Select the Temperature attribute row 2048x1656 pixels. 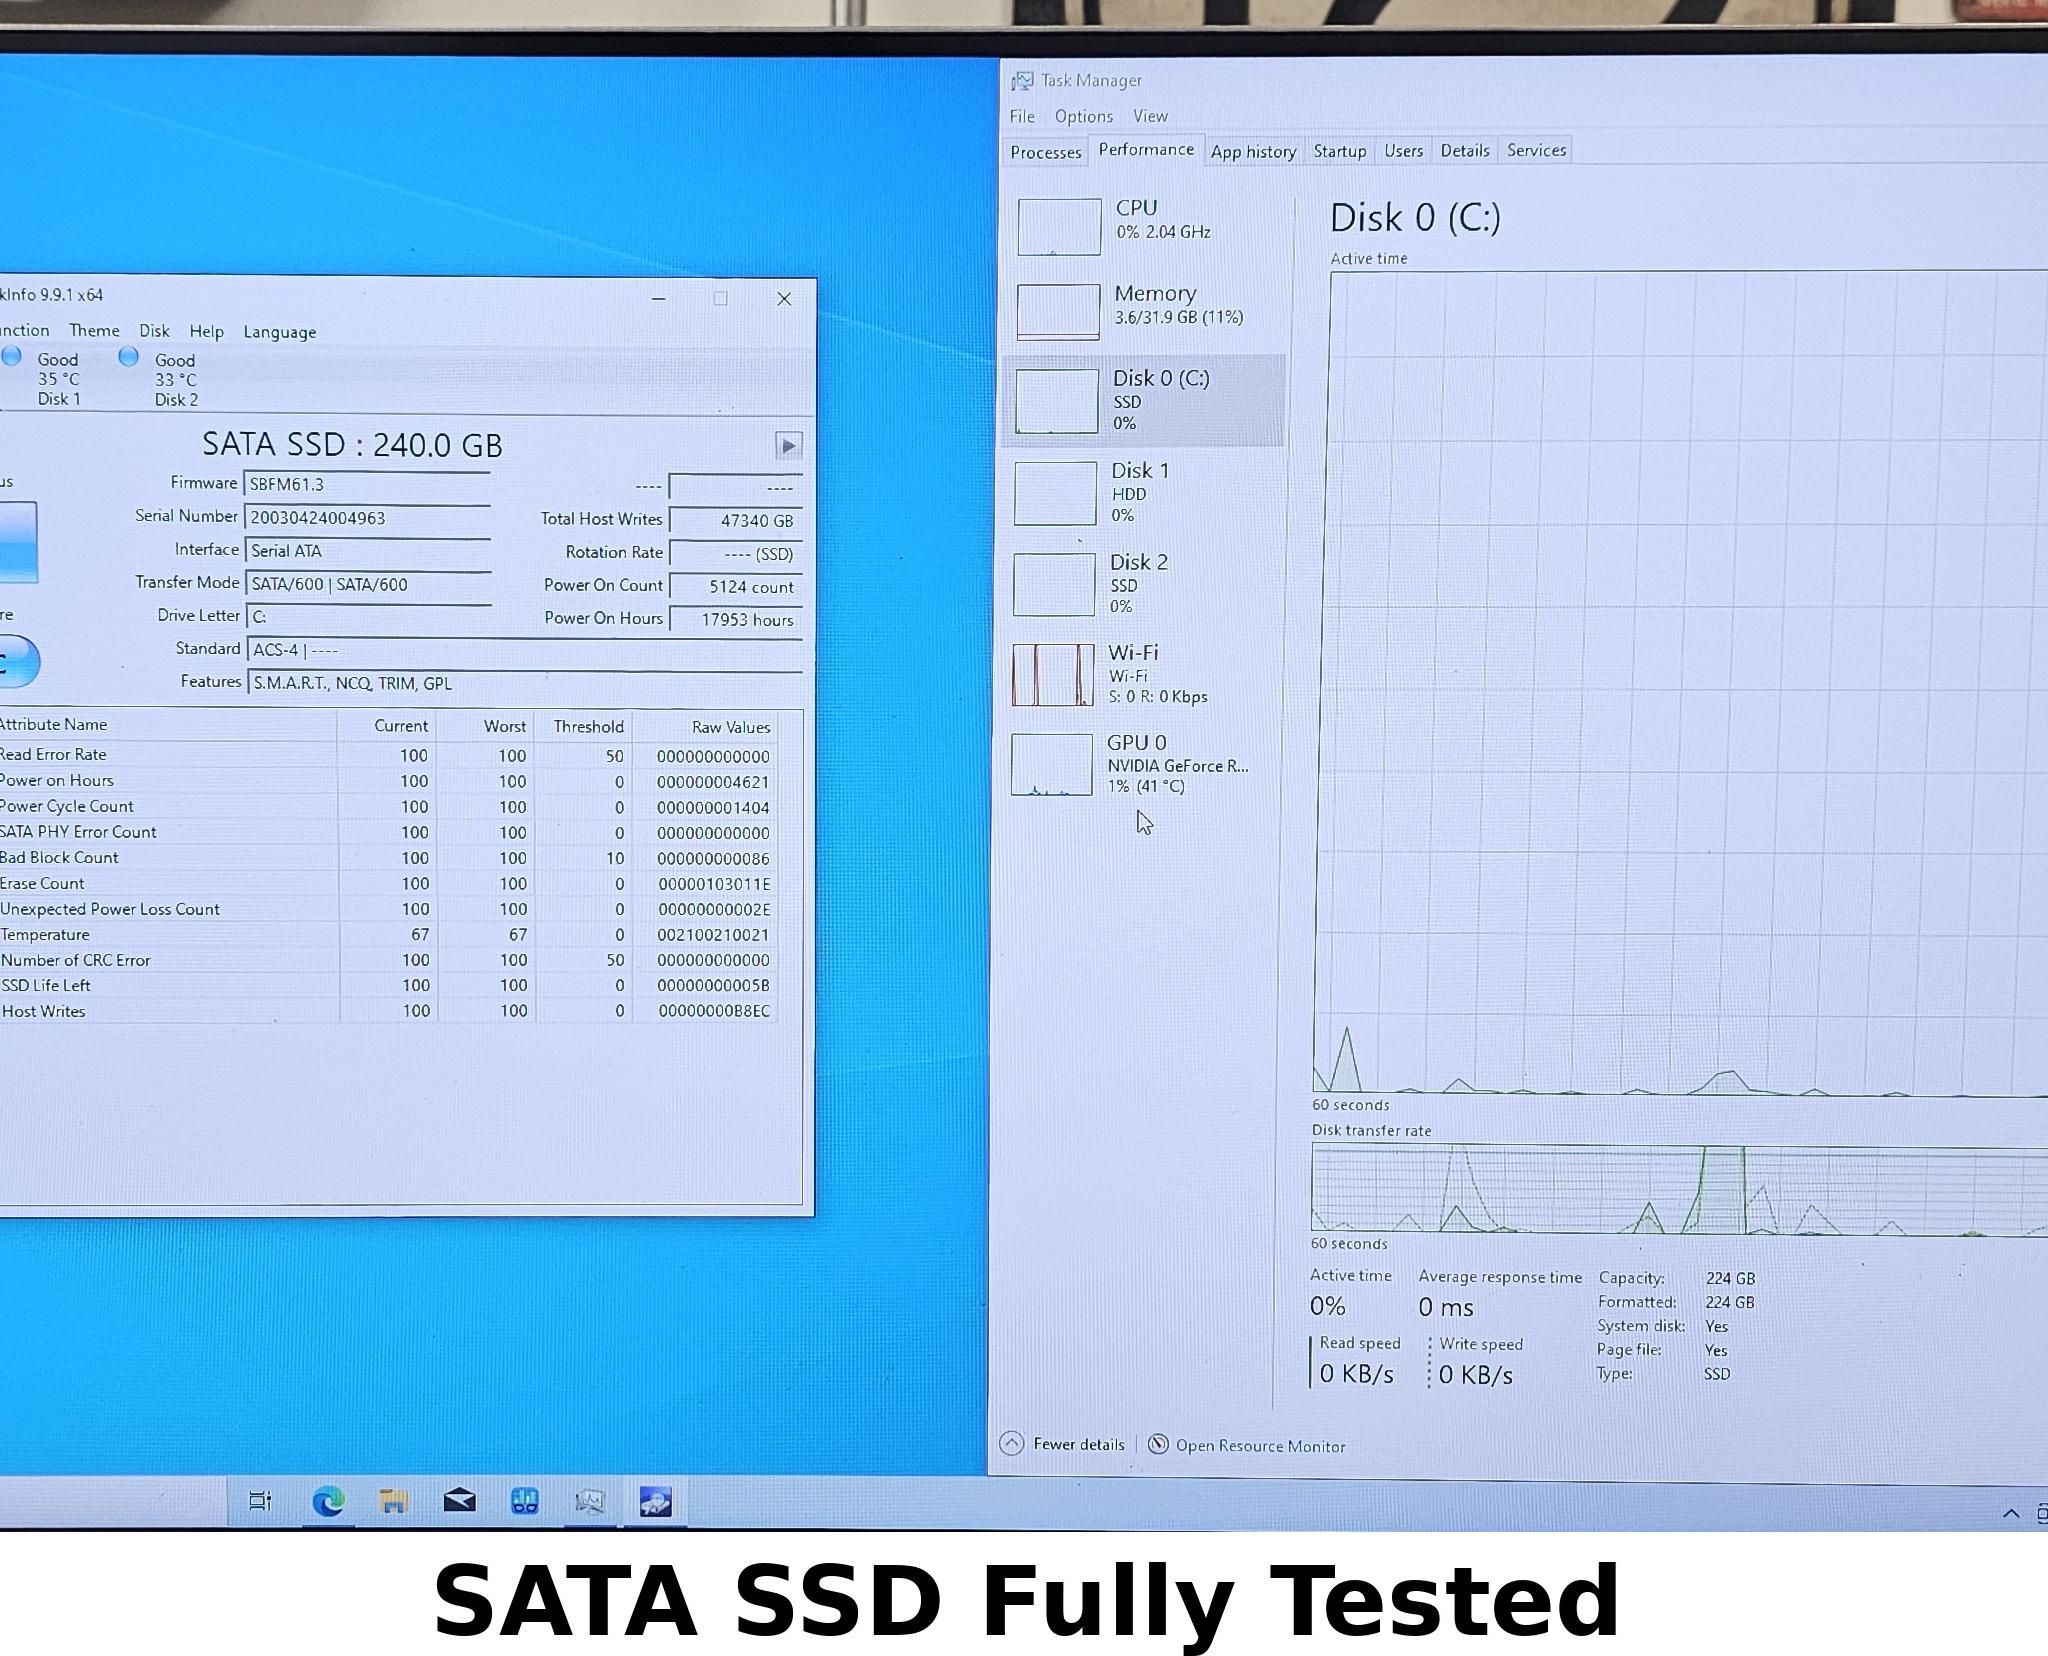[x=388, y=935]
